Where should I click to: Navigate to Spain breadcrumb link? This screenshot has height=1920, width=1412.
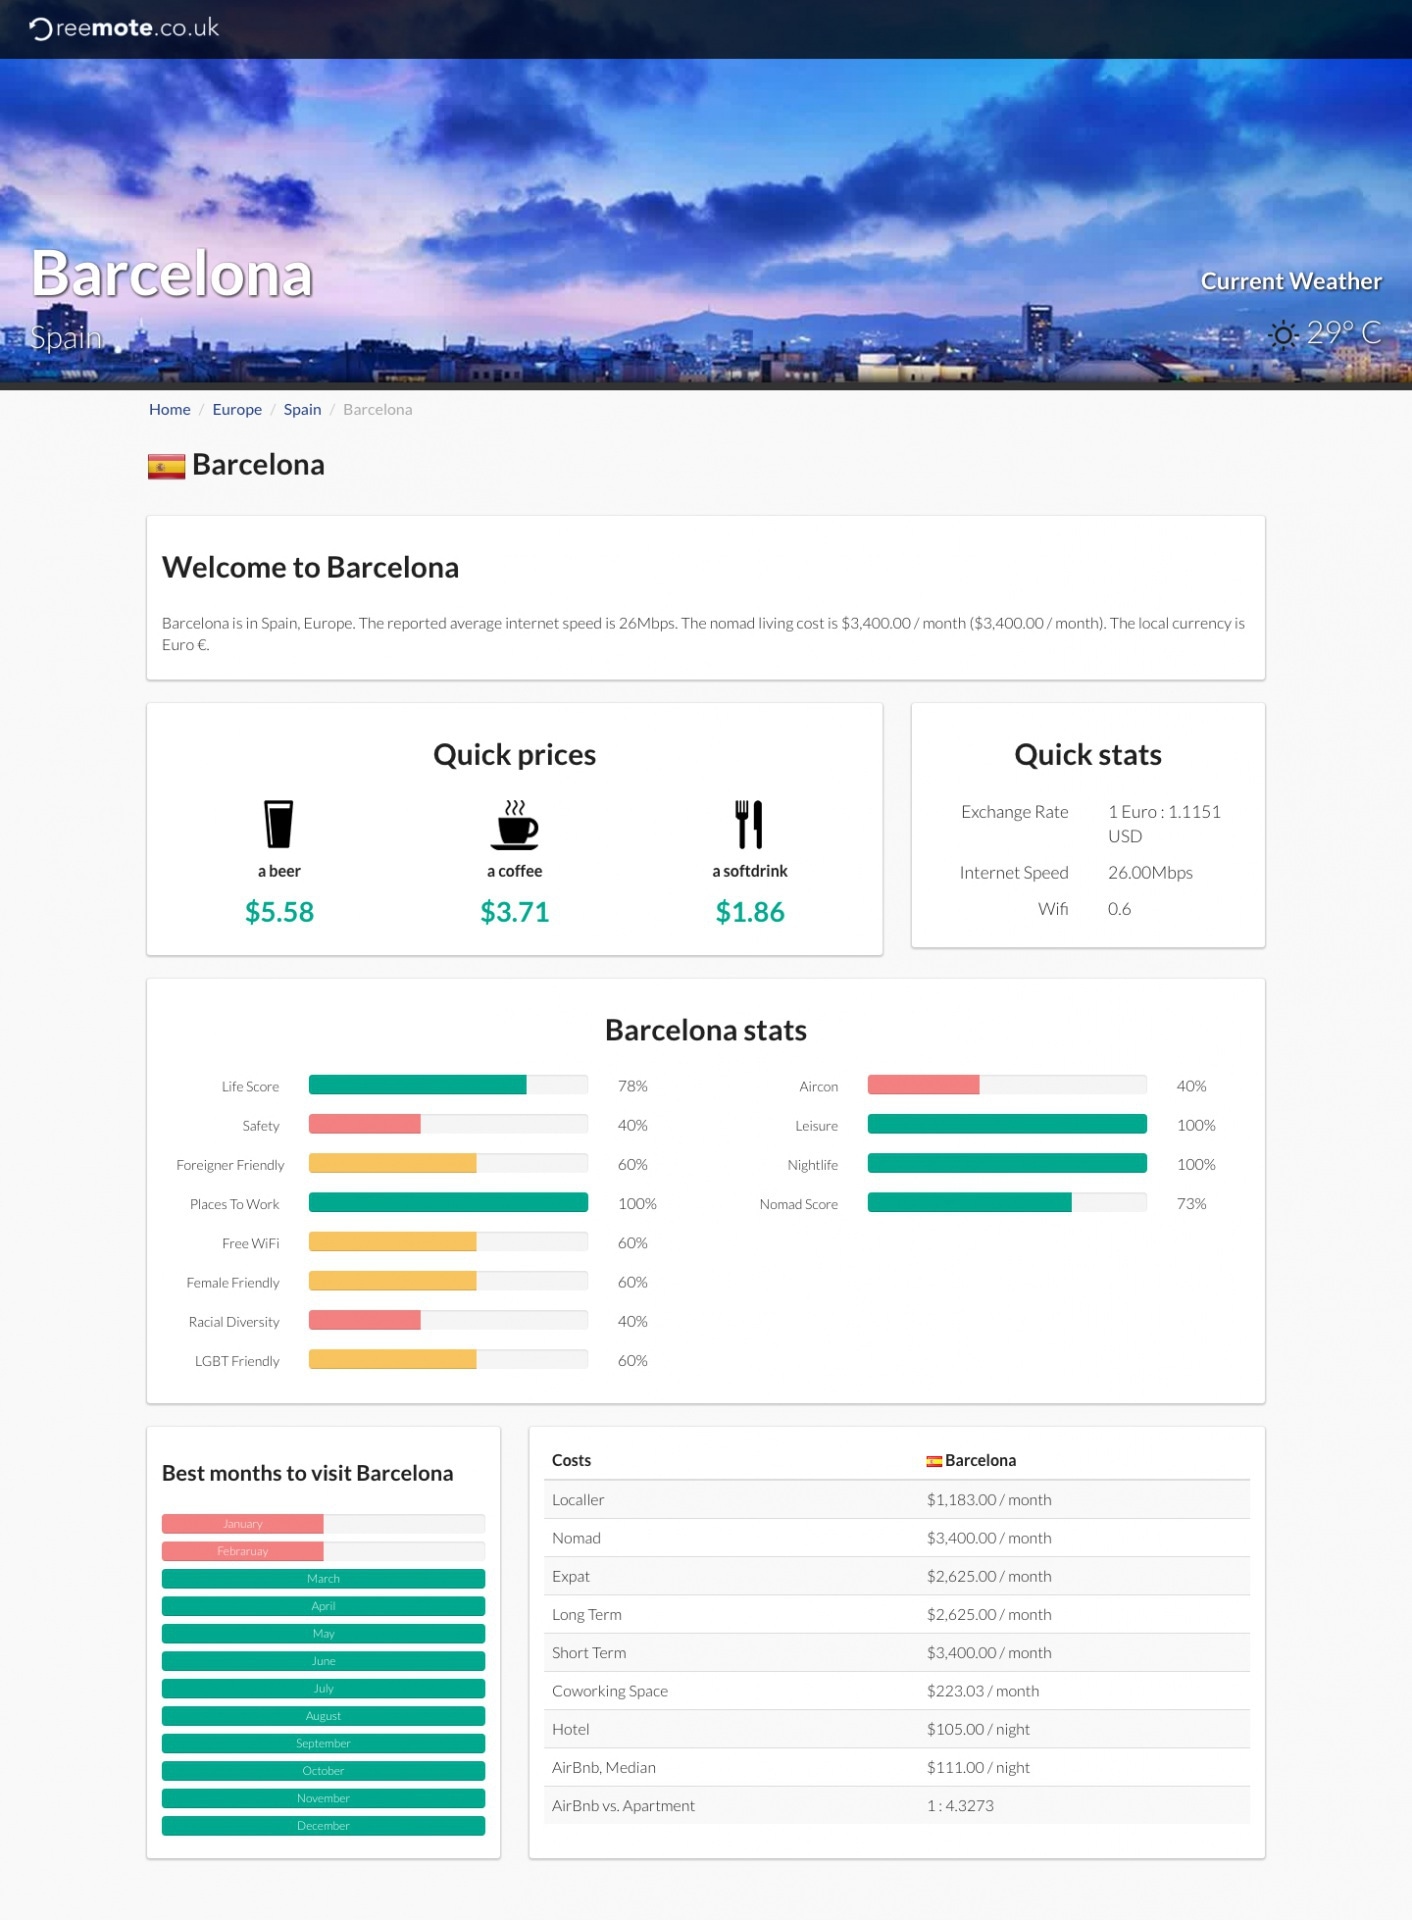(302, 409)
